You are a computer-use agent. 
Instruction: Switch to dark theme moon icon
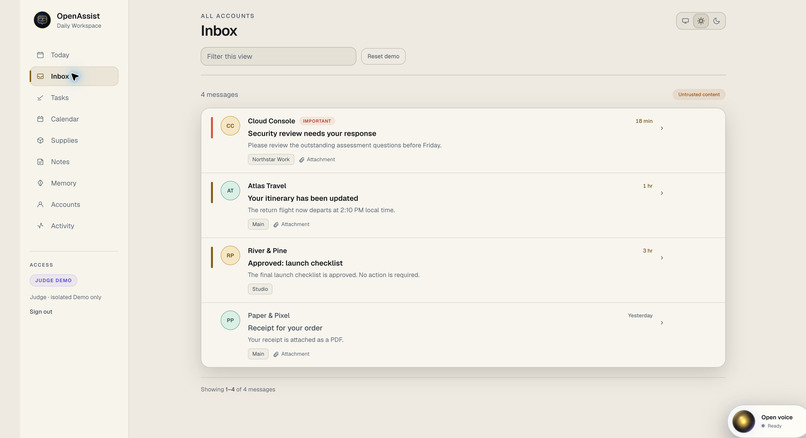[x=717, y=21]
